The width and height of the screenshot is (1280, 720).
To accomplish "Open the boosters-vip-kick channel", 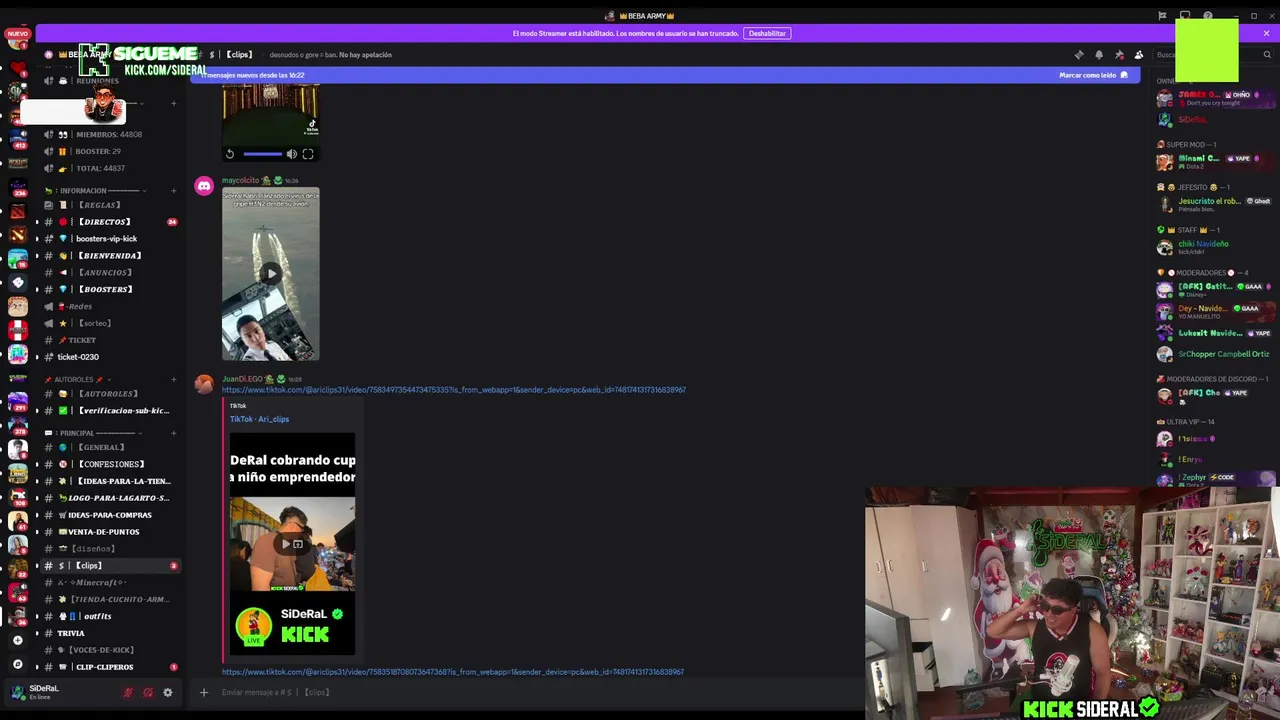I will tap(110, 239).
